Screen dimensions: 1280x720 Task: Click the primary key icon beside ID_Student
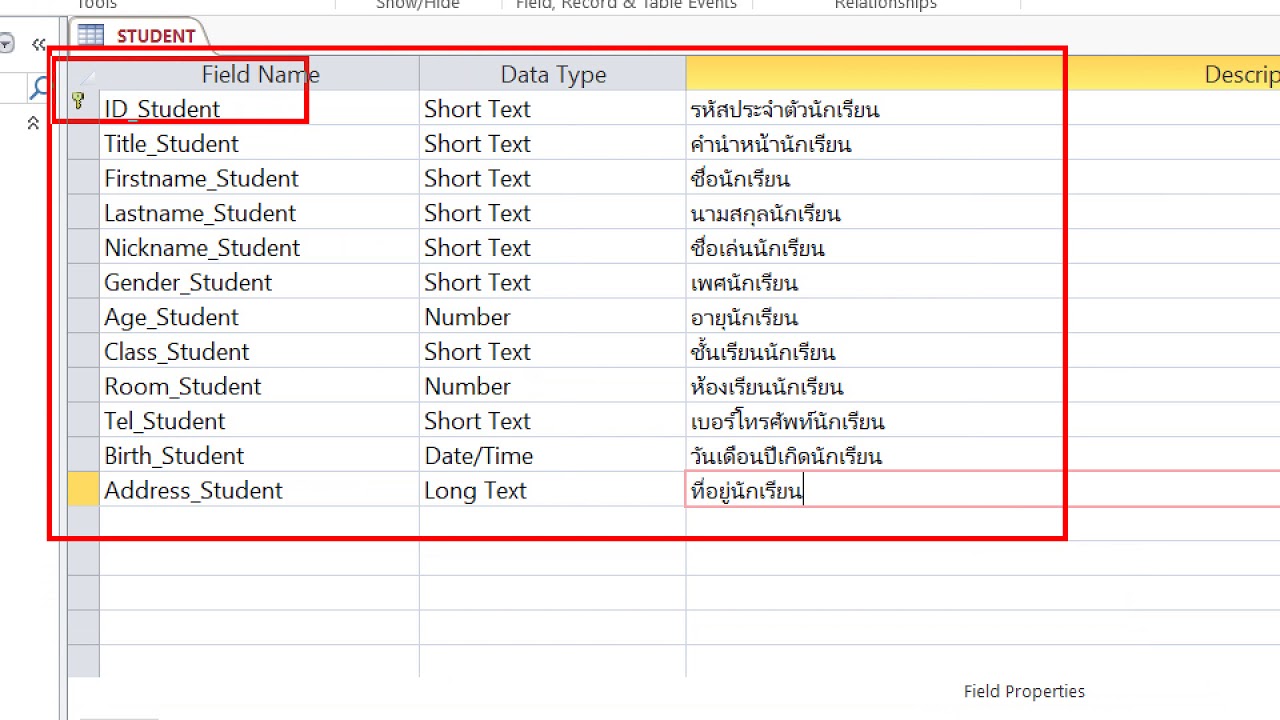79,101
